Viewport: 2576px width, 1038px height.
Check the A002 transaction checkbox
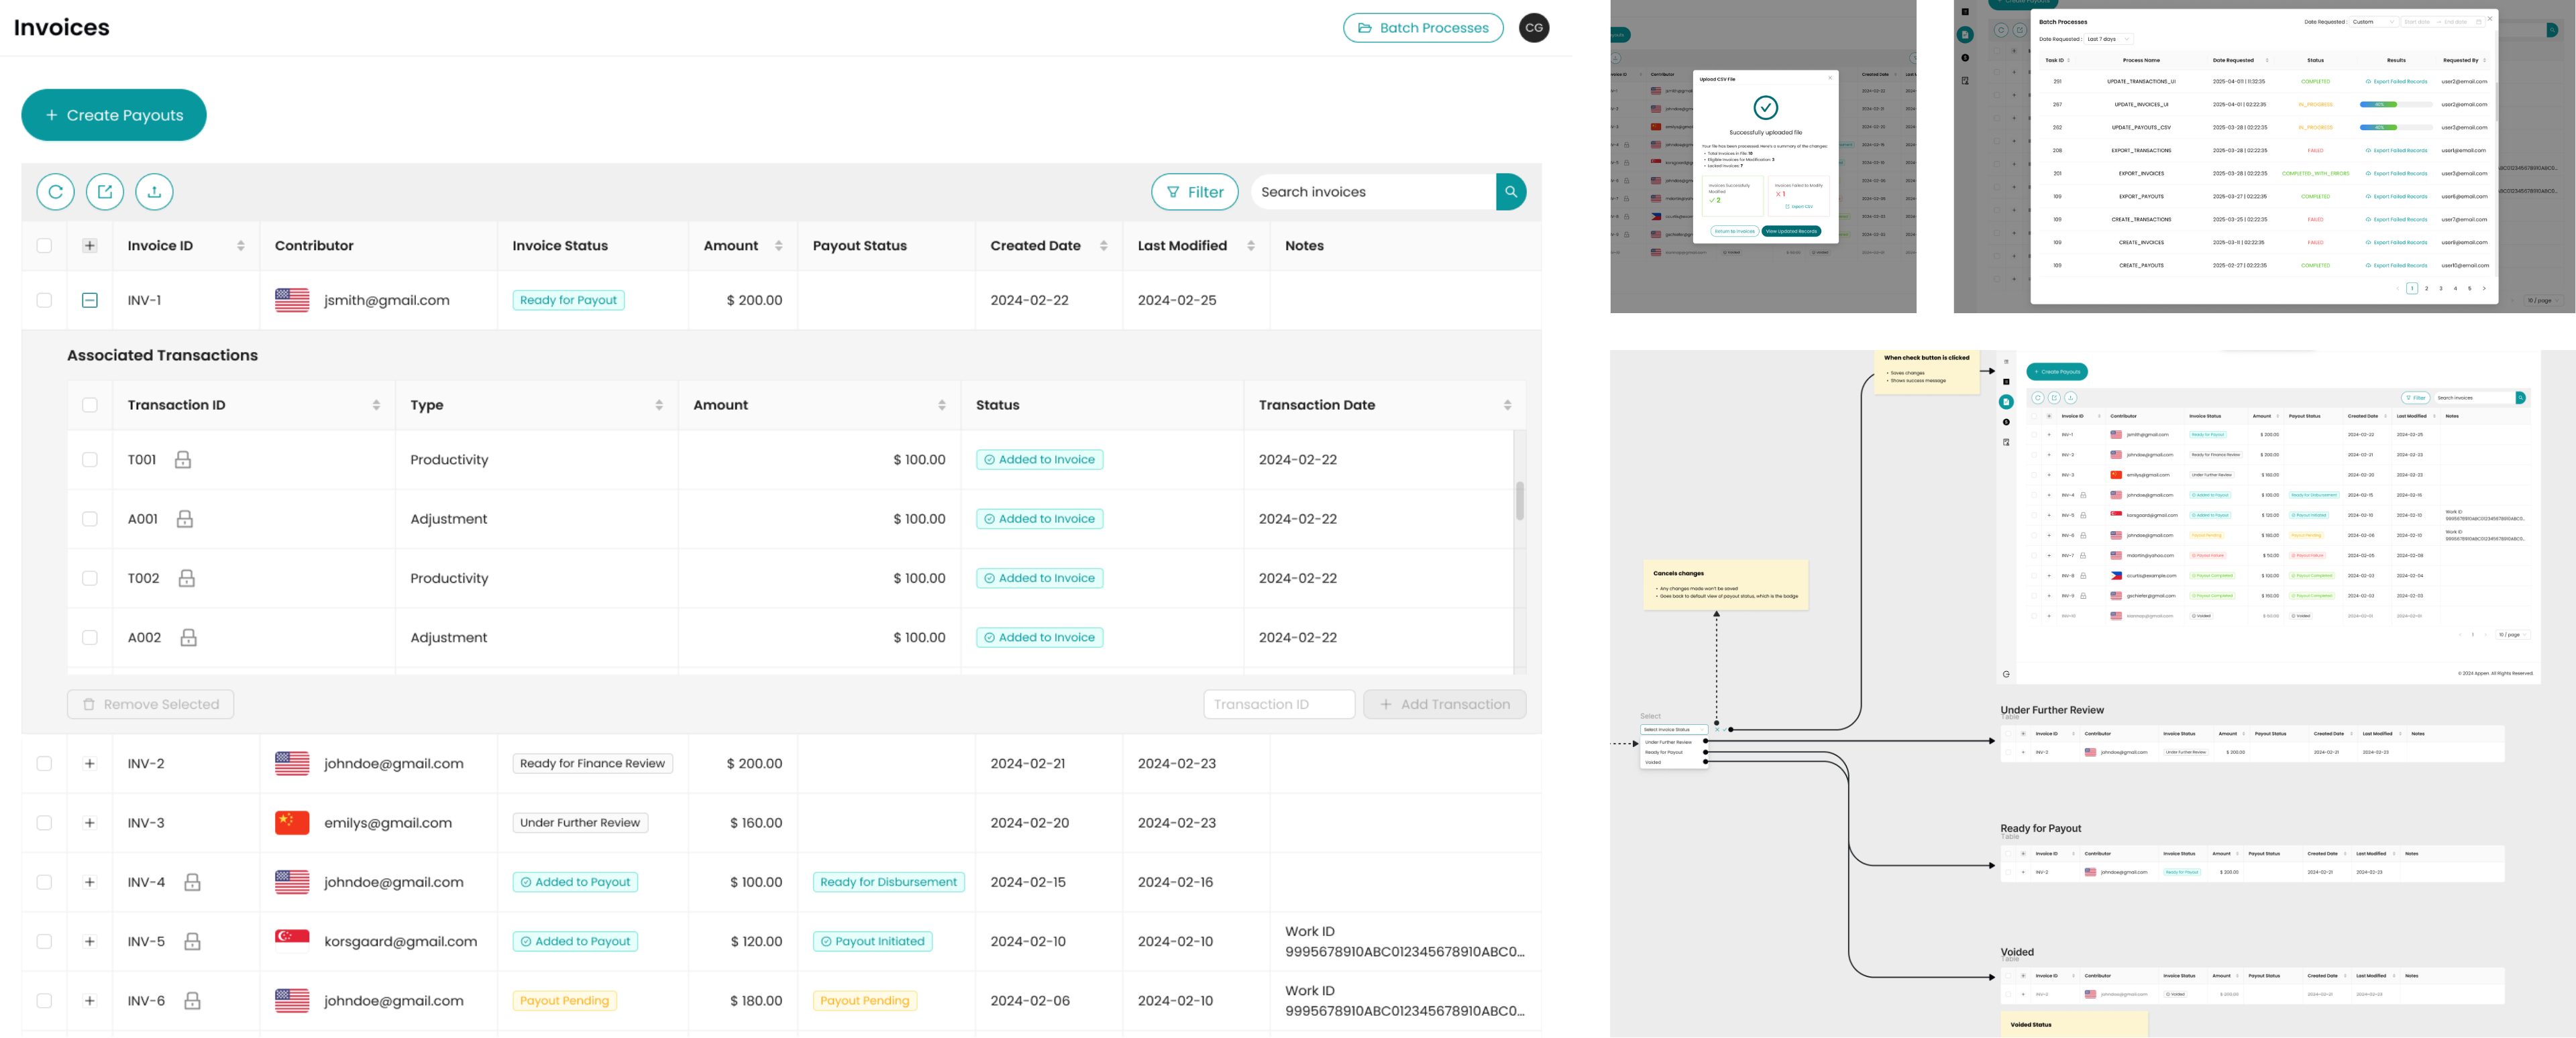point(90,638)
